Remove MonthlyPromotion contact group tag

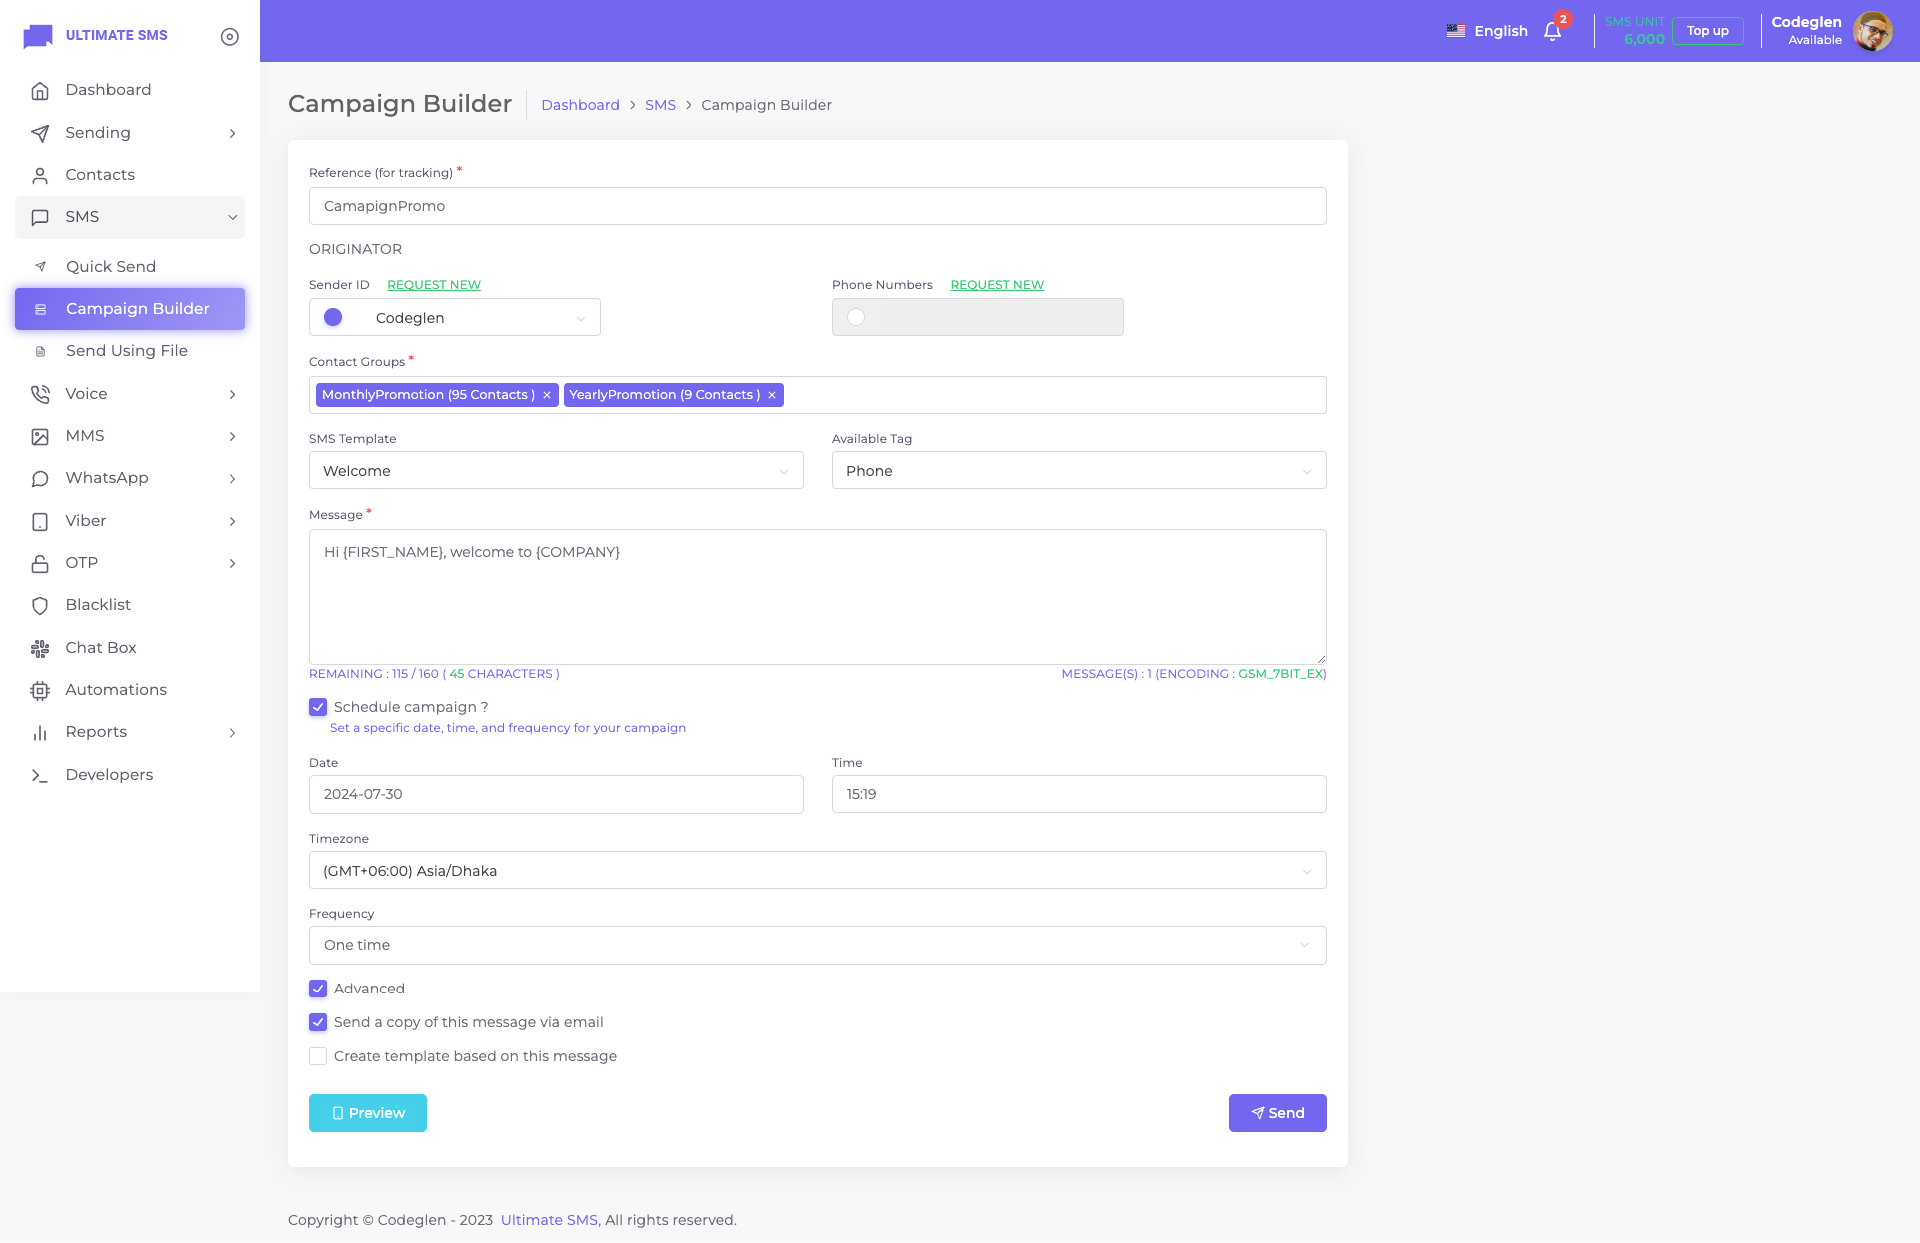(547, 395)
